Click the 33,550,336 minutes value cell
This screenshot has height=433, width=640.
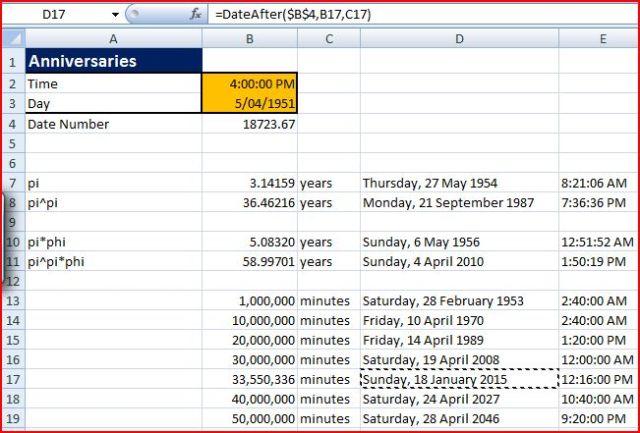(x=250, y=379)
